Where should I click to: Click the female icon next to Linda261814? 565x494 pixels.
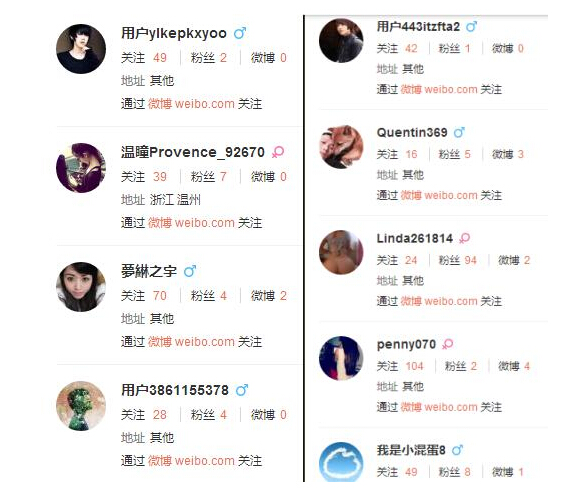point(464,238)
